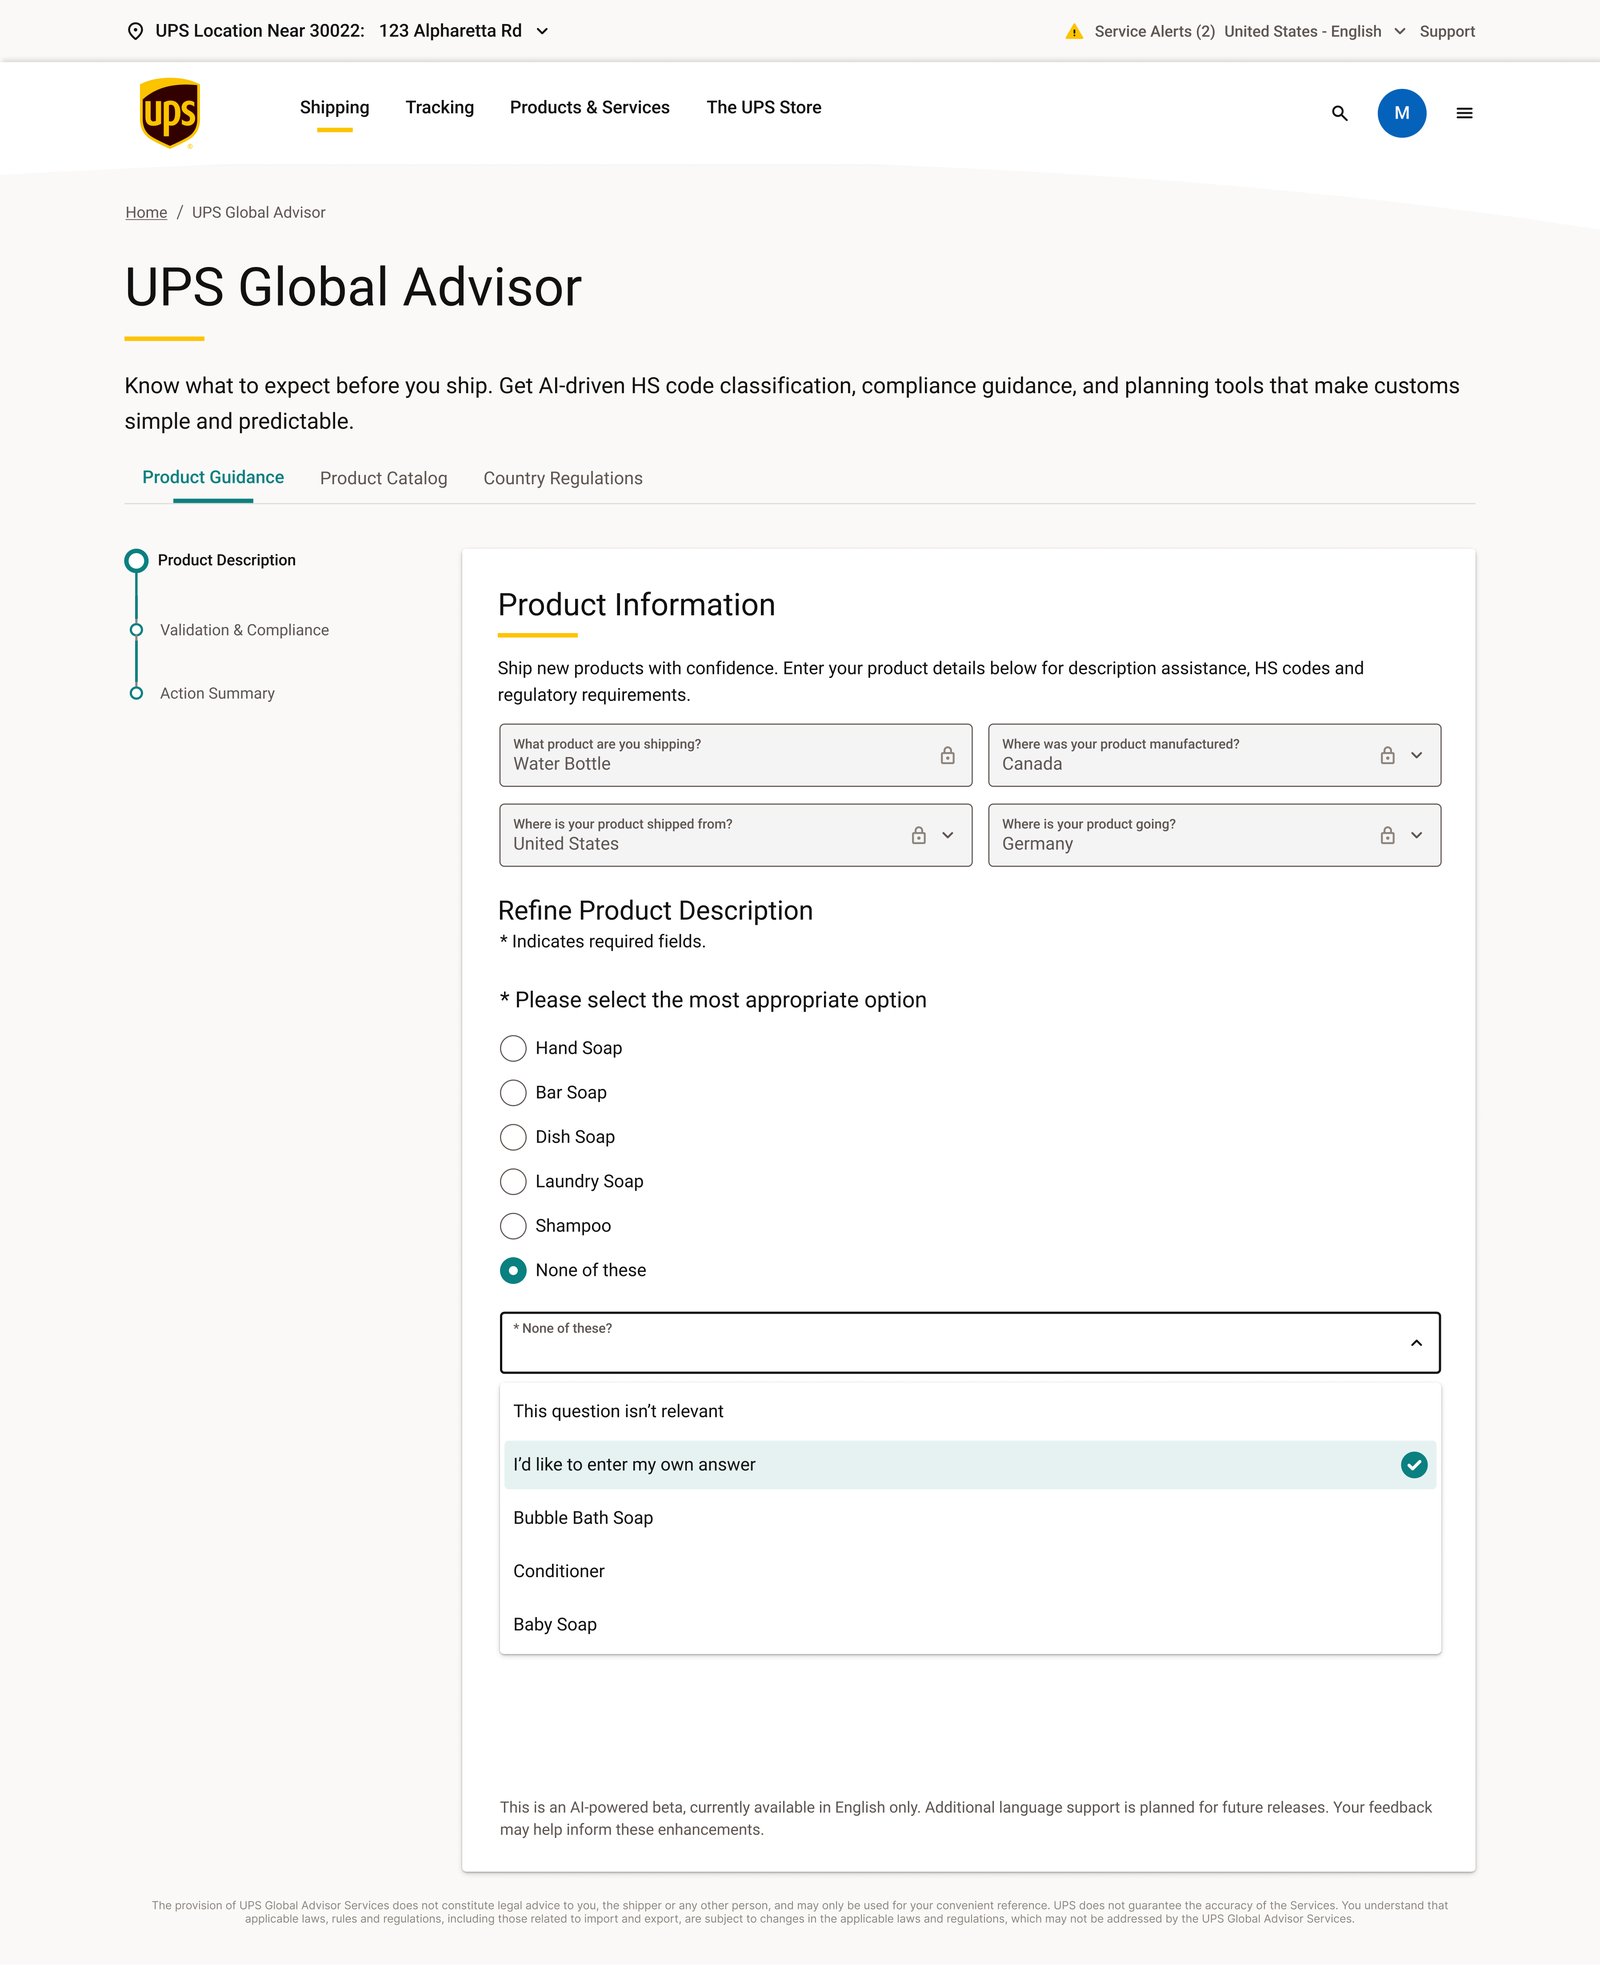Choose Conditioner from the list
The image size is (1600, 1965).
click(x=970, y=1571)
